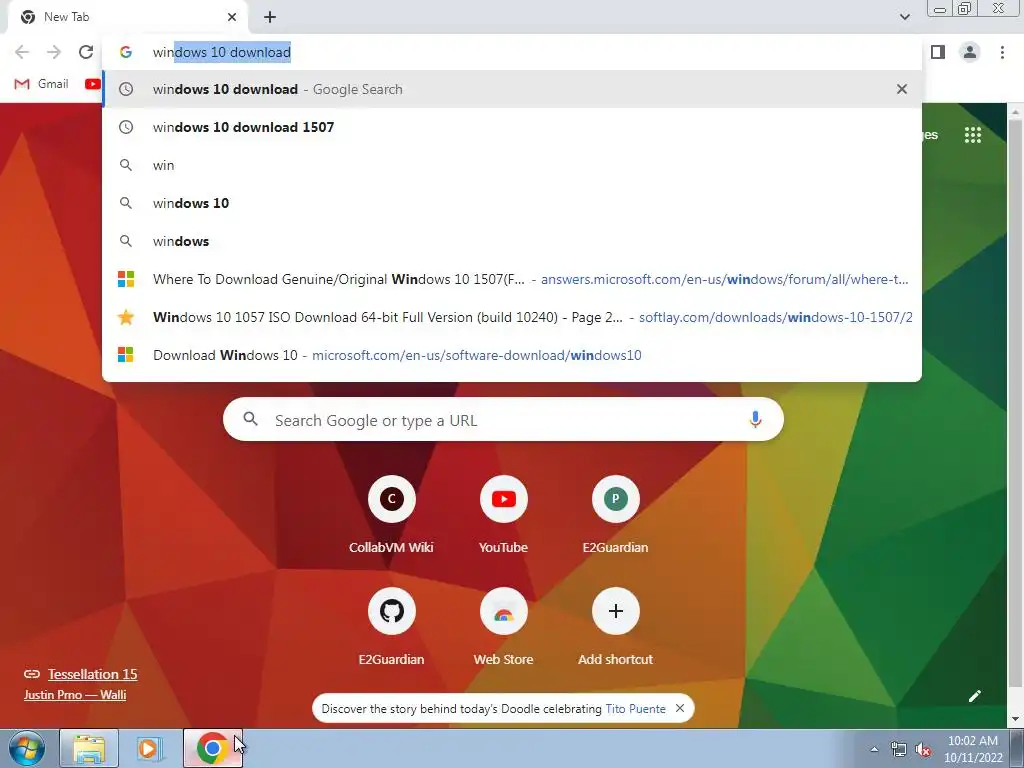
Task: Open the Chrome three-dot menu
Action: [1002, 52]
